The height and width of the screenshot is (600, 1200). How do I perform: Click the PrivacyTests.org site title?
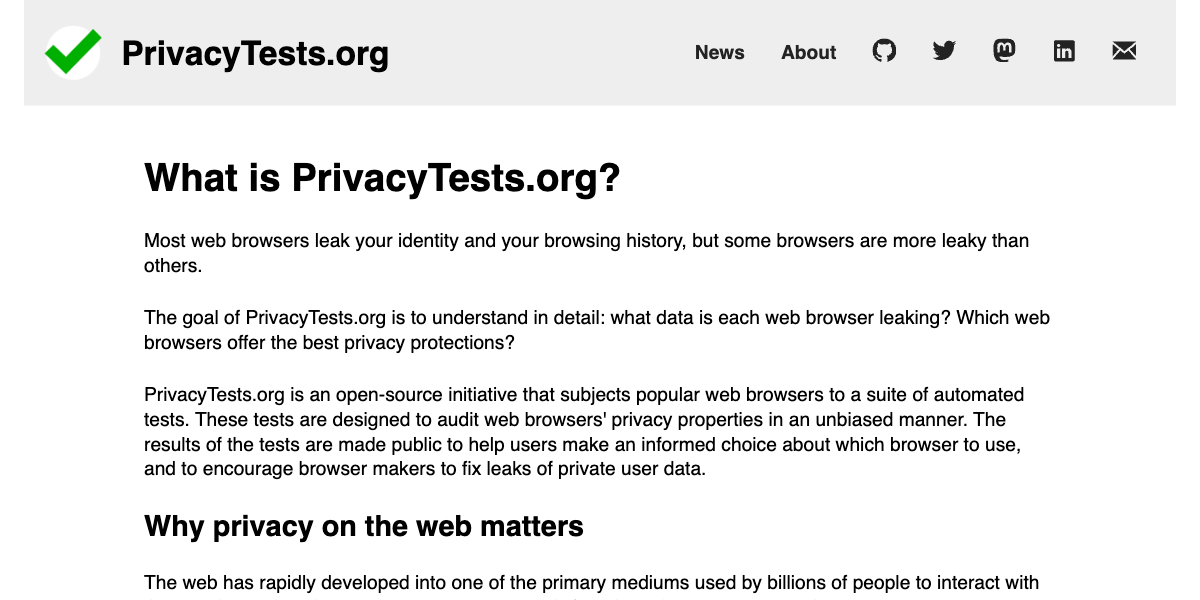254,55
